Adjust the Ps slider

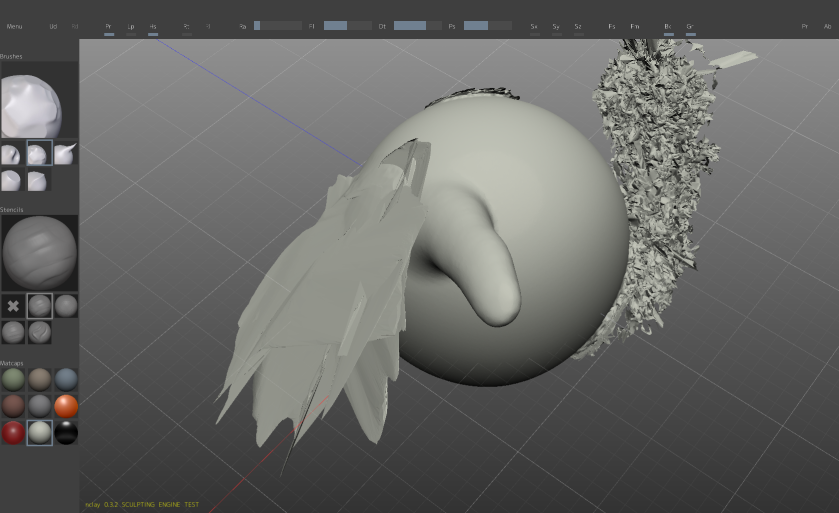(488, 26)
